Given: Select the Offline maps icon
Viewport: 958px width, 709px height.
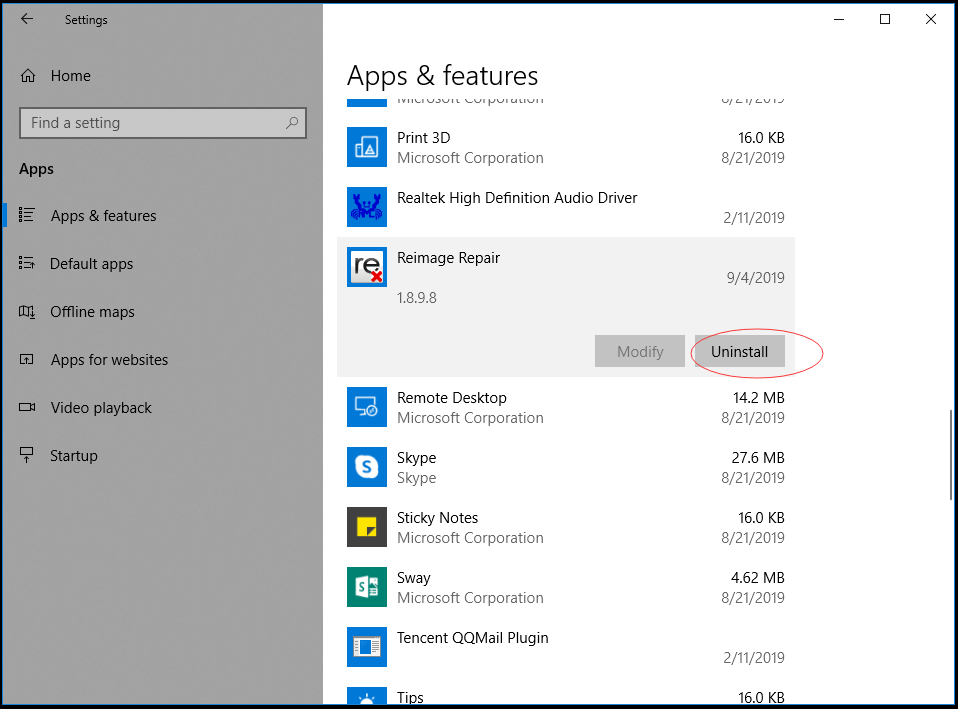Looking at the screenshot, I should click(x=26, y=312).
